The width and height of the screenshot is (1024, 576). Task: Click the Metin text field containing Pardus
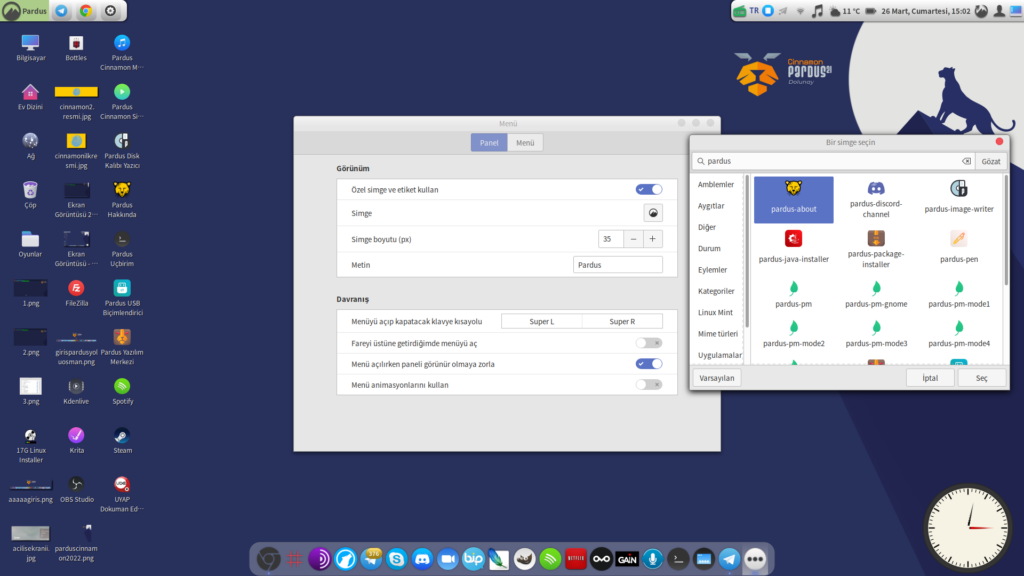pos(618,264)
